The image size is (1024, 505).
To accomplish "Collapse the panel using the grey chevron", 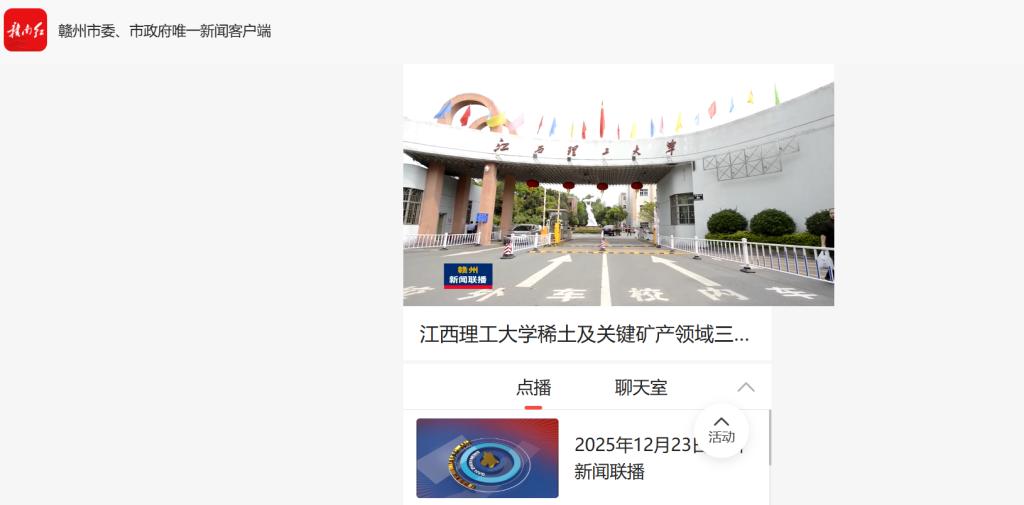I will pyautogui.click(x=746, y=387).
